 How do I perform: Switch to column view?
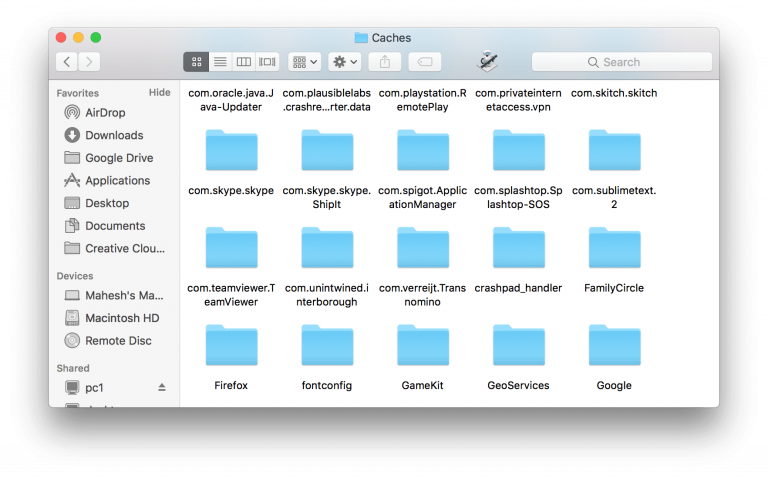(243, 62)
